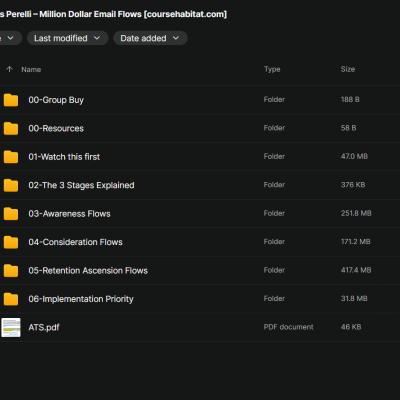Click the PDF document type label
400x400 pixels.
[x=289, y=327]
